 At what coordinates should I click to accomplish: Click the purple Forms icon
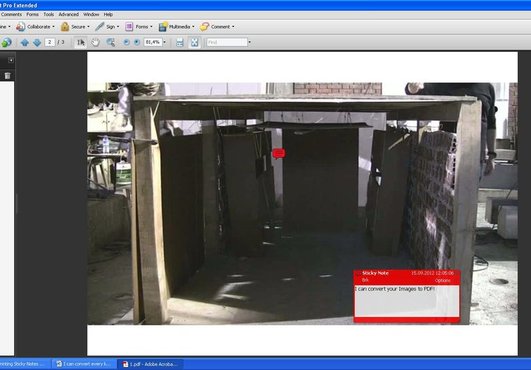(x=129, y=26)
